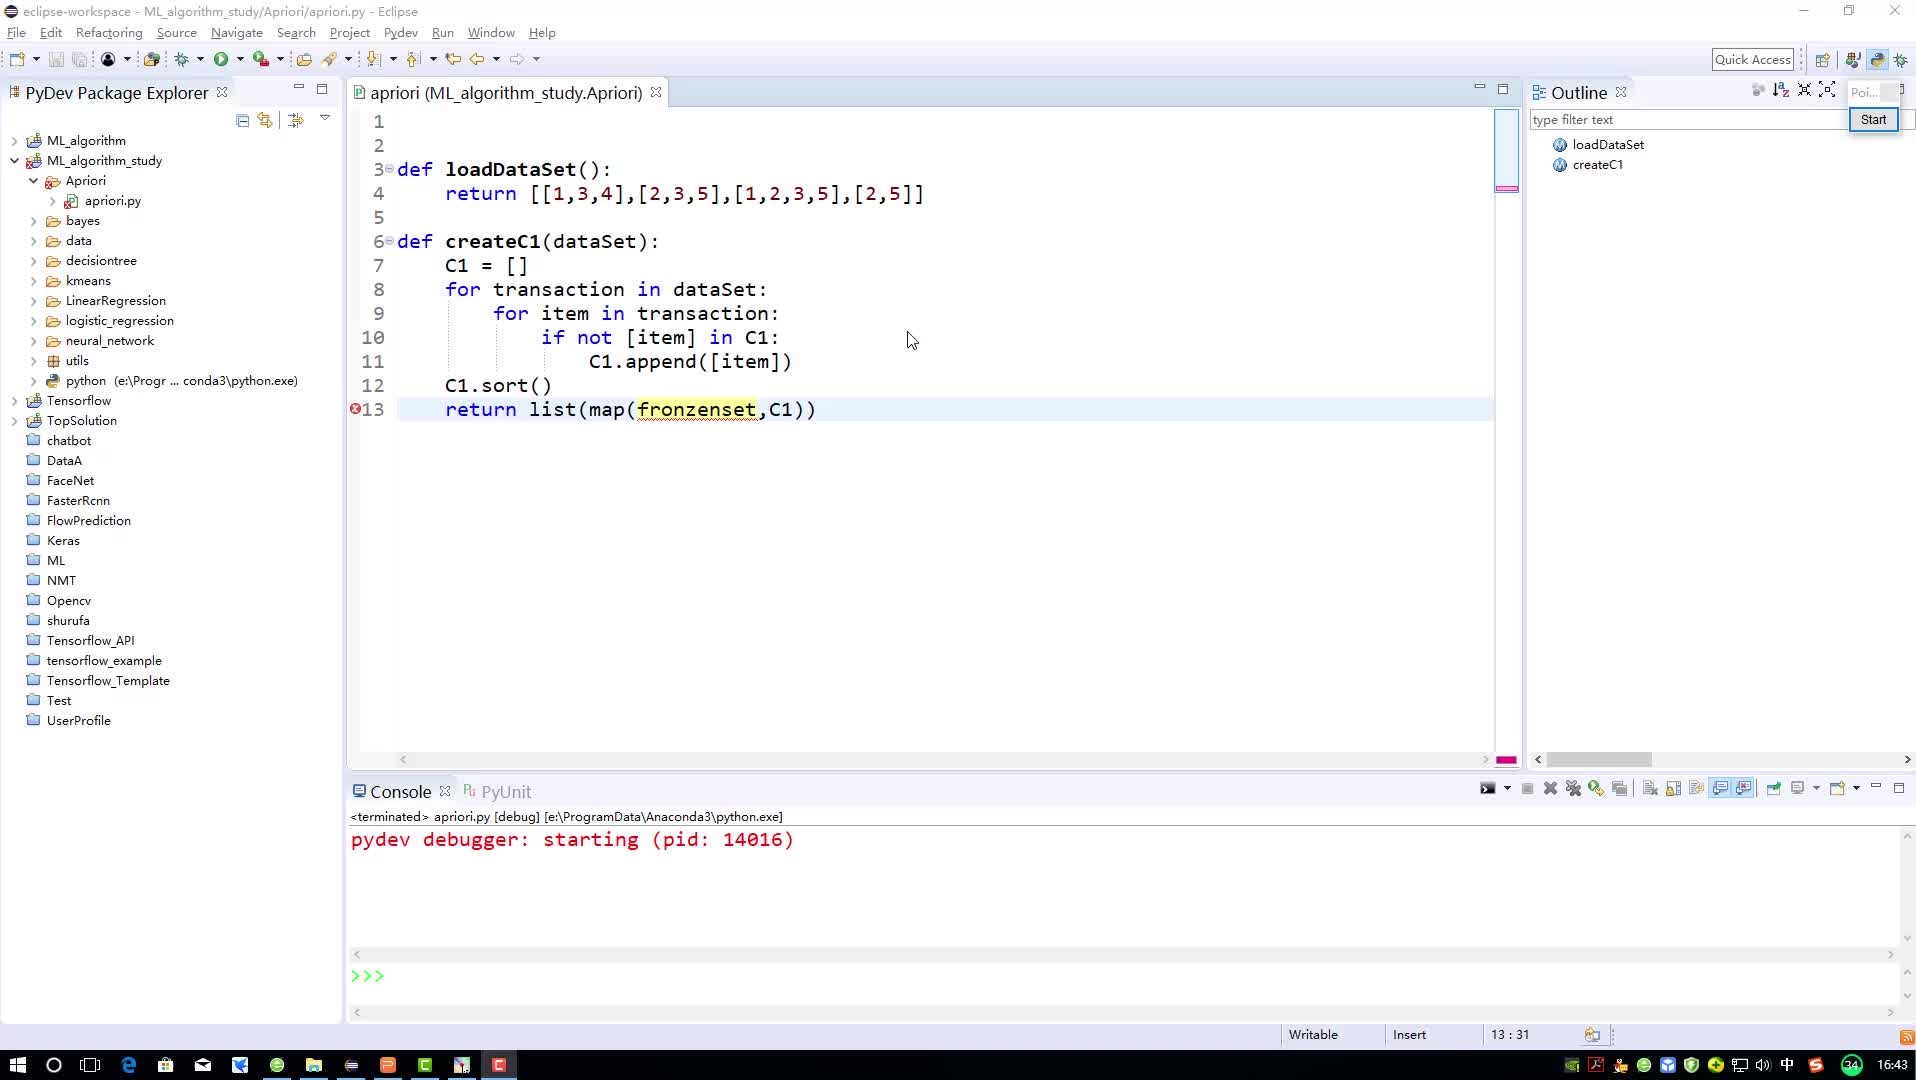1916x1080 pixels.
Task: Click the Search flashlight toolbar icon
Action: click(329, 59)
